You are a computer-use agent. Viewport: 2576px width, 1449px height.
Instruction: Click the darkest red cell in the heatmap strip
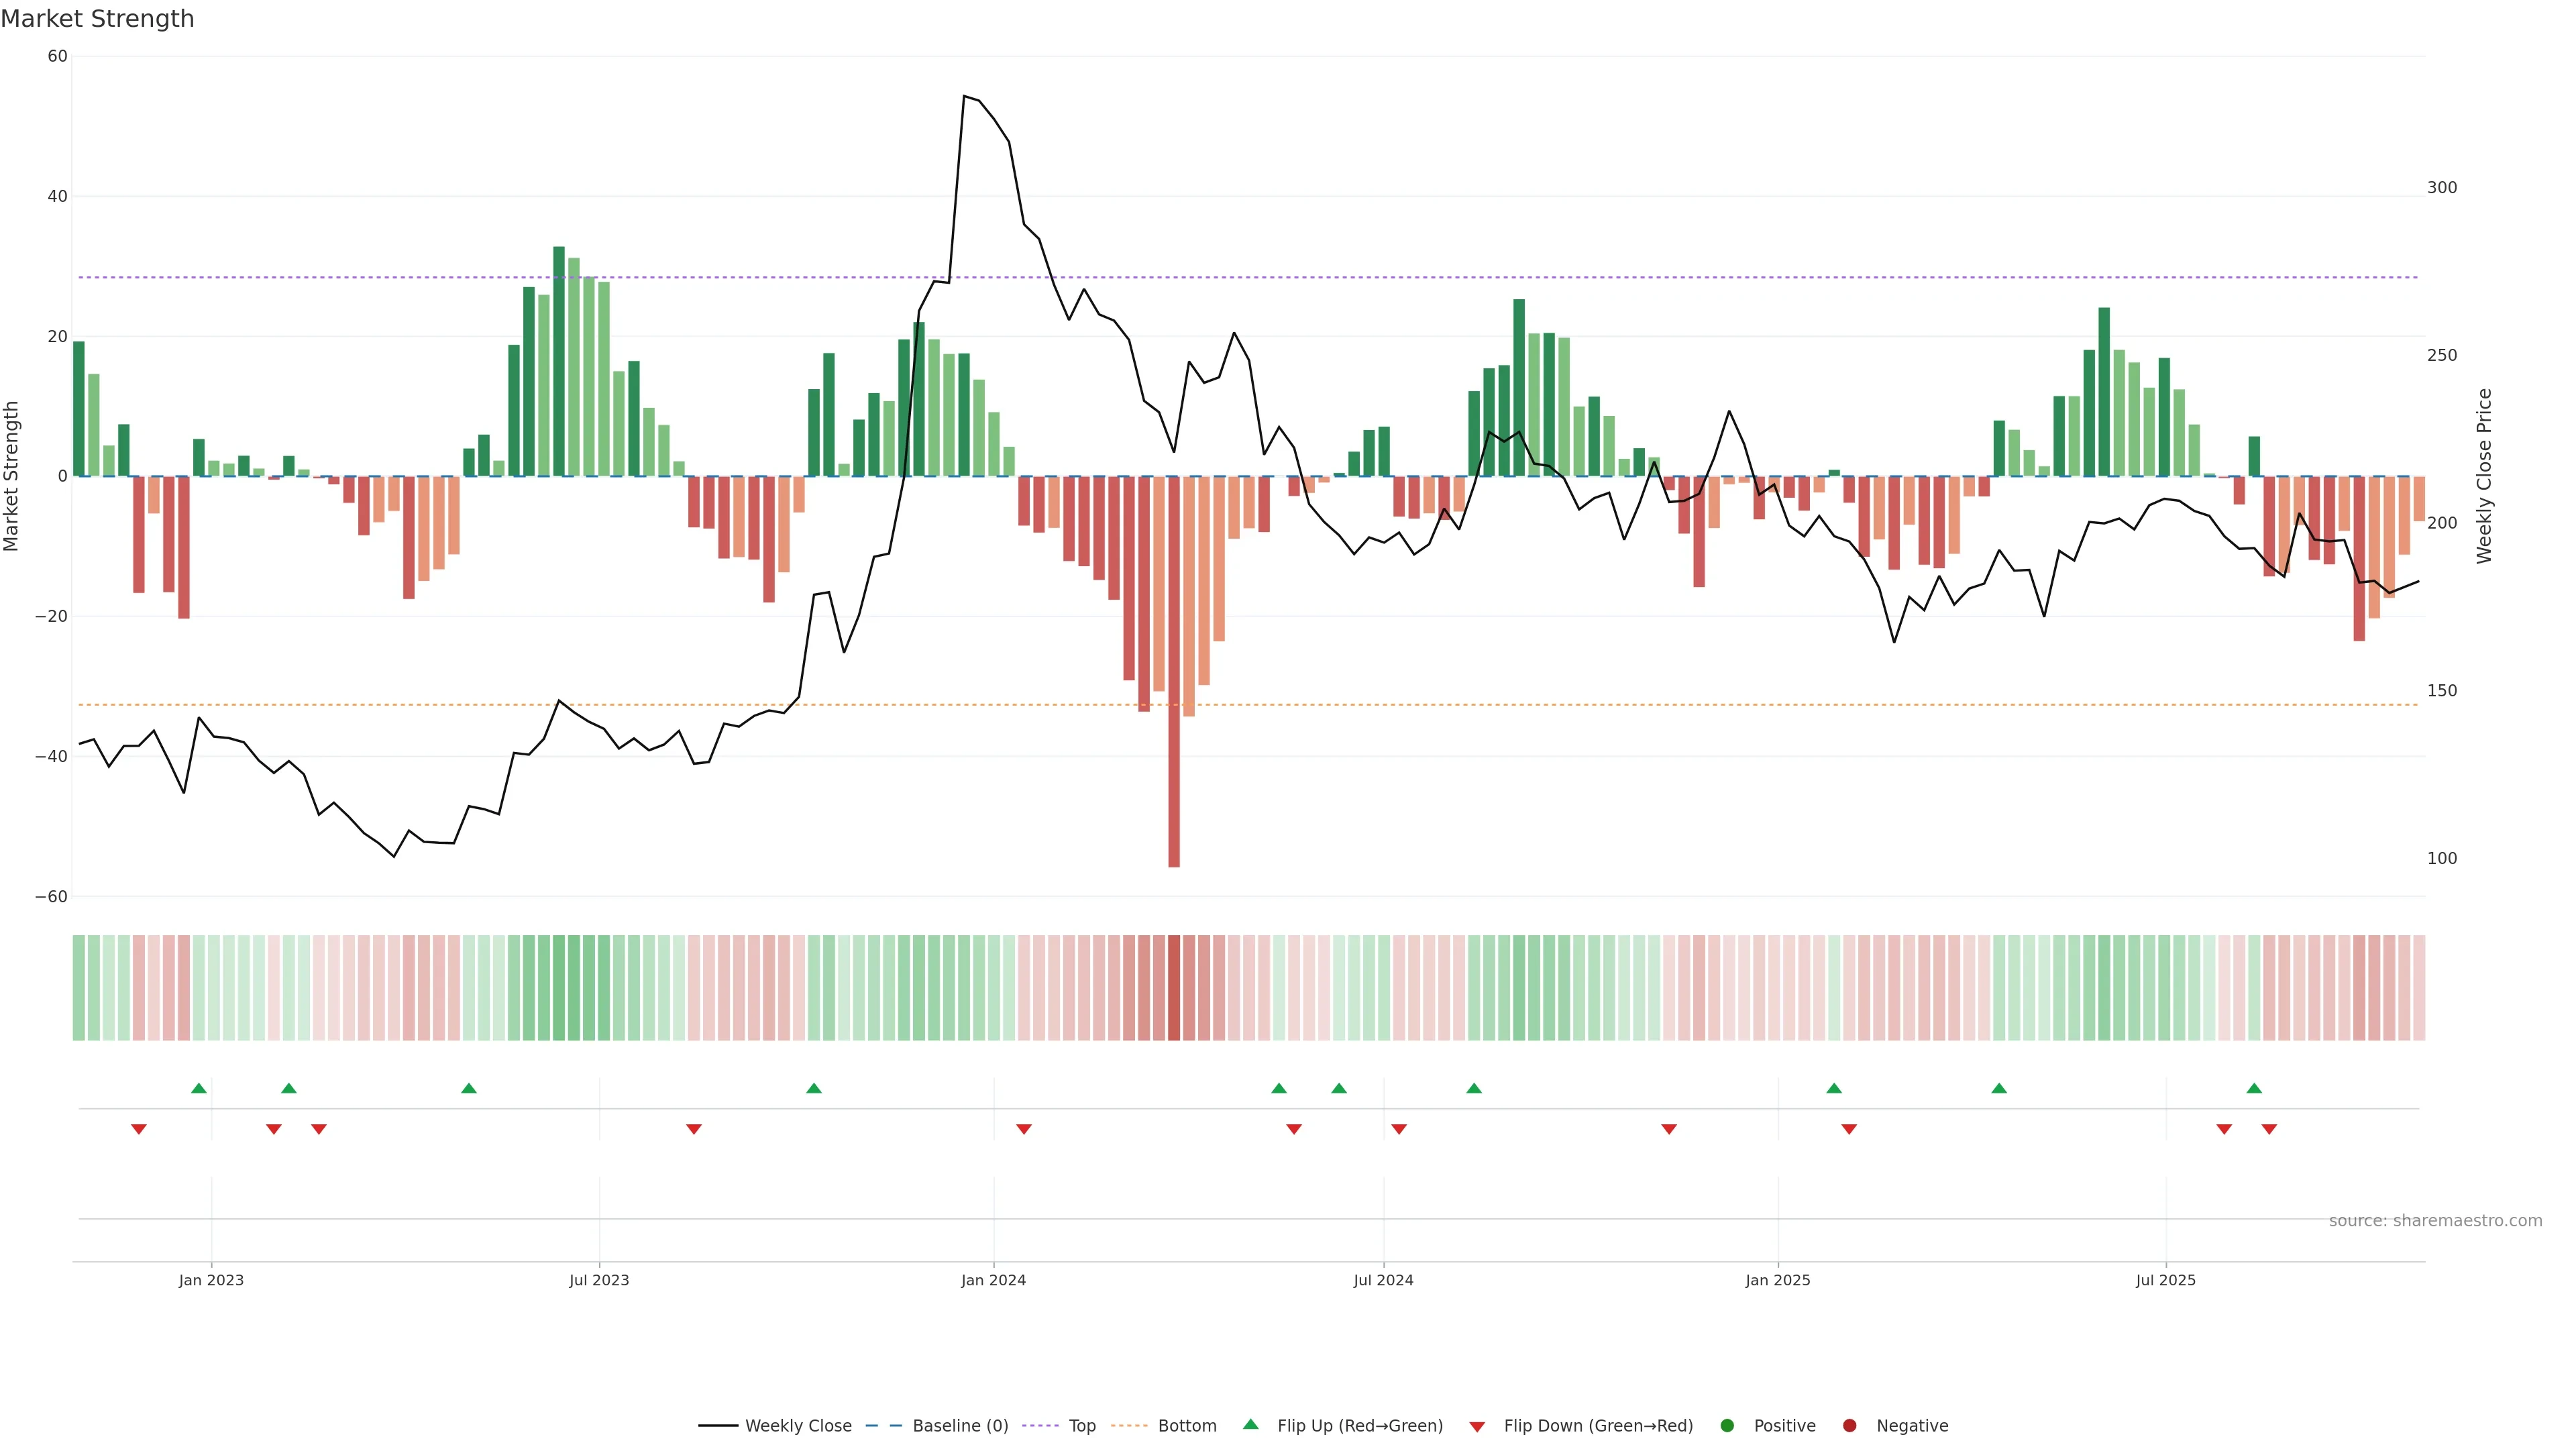click(x=1174, y=987)
